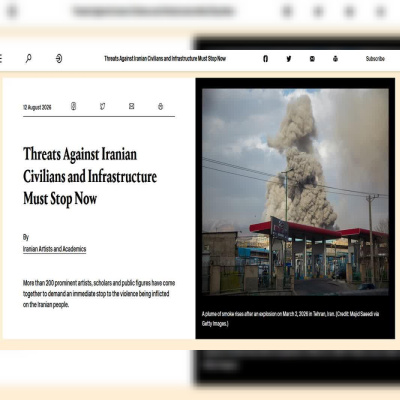Image resolution: width=400 pixels, height=400 pixels.
Task: Click the Subscribe link
Action: pyautogui.click(x=375, y=59)
